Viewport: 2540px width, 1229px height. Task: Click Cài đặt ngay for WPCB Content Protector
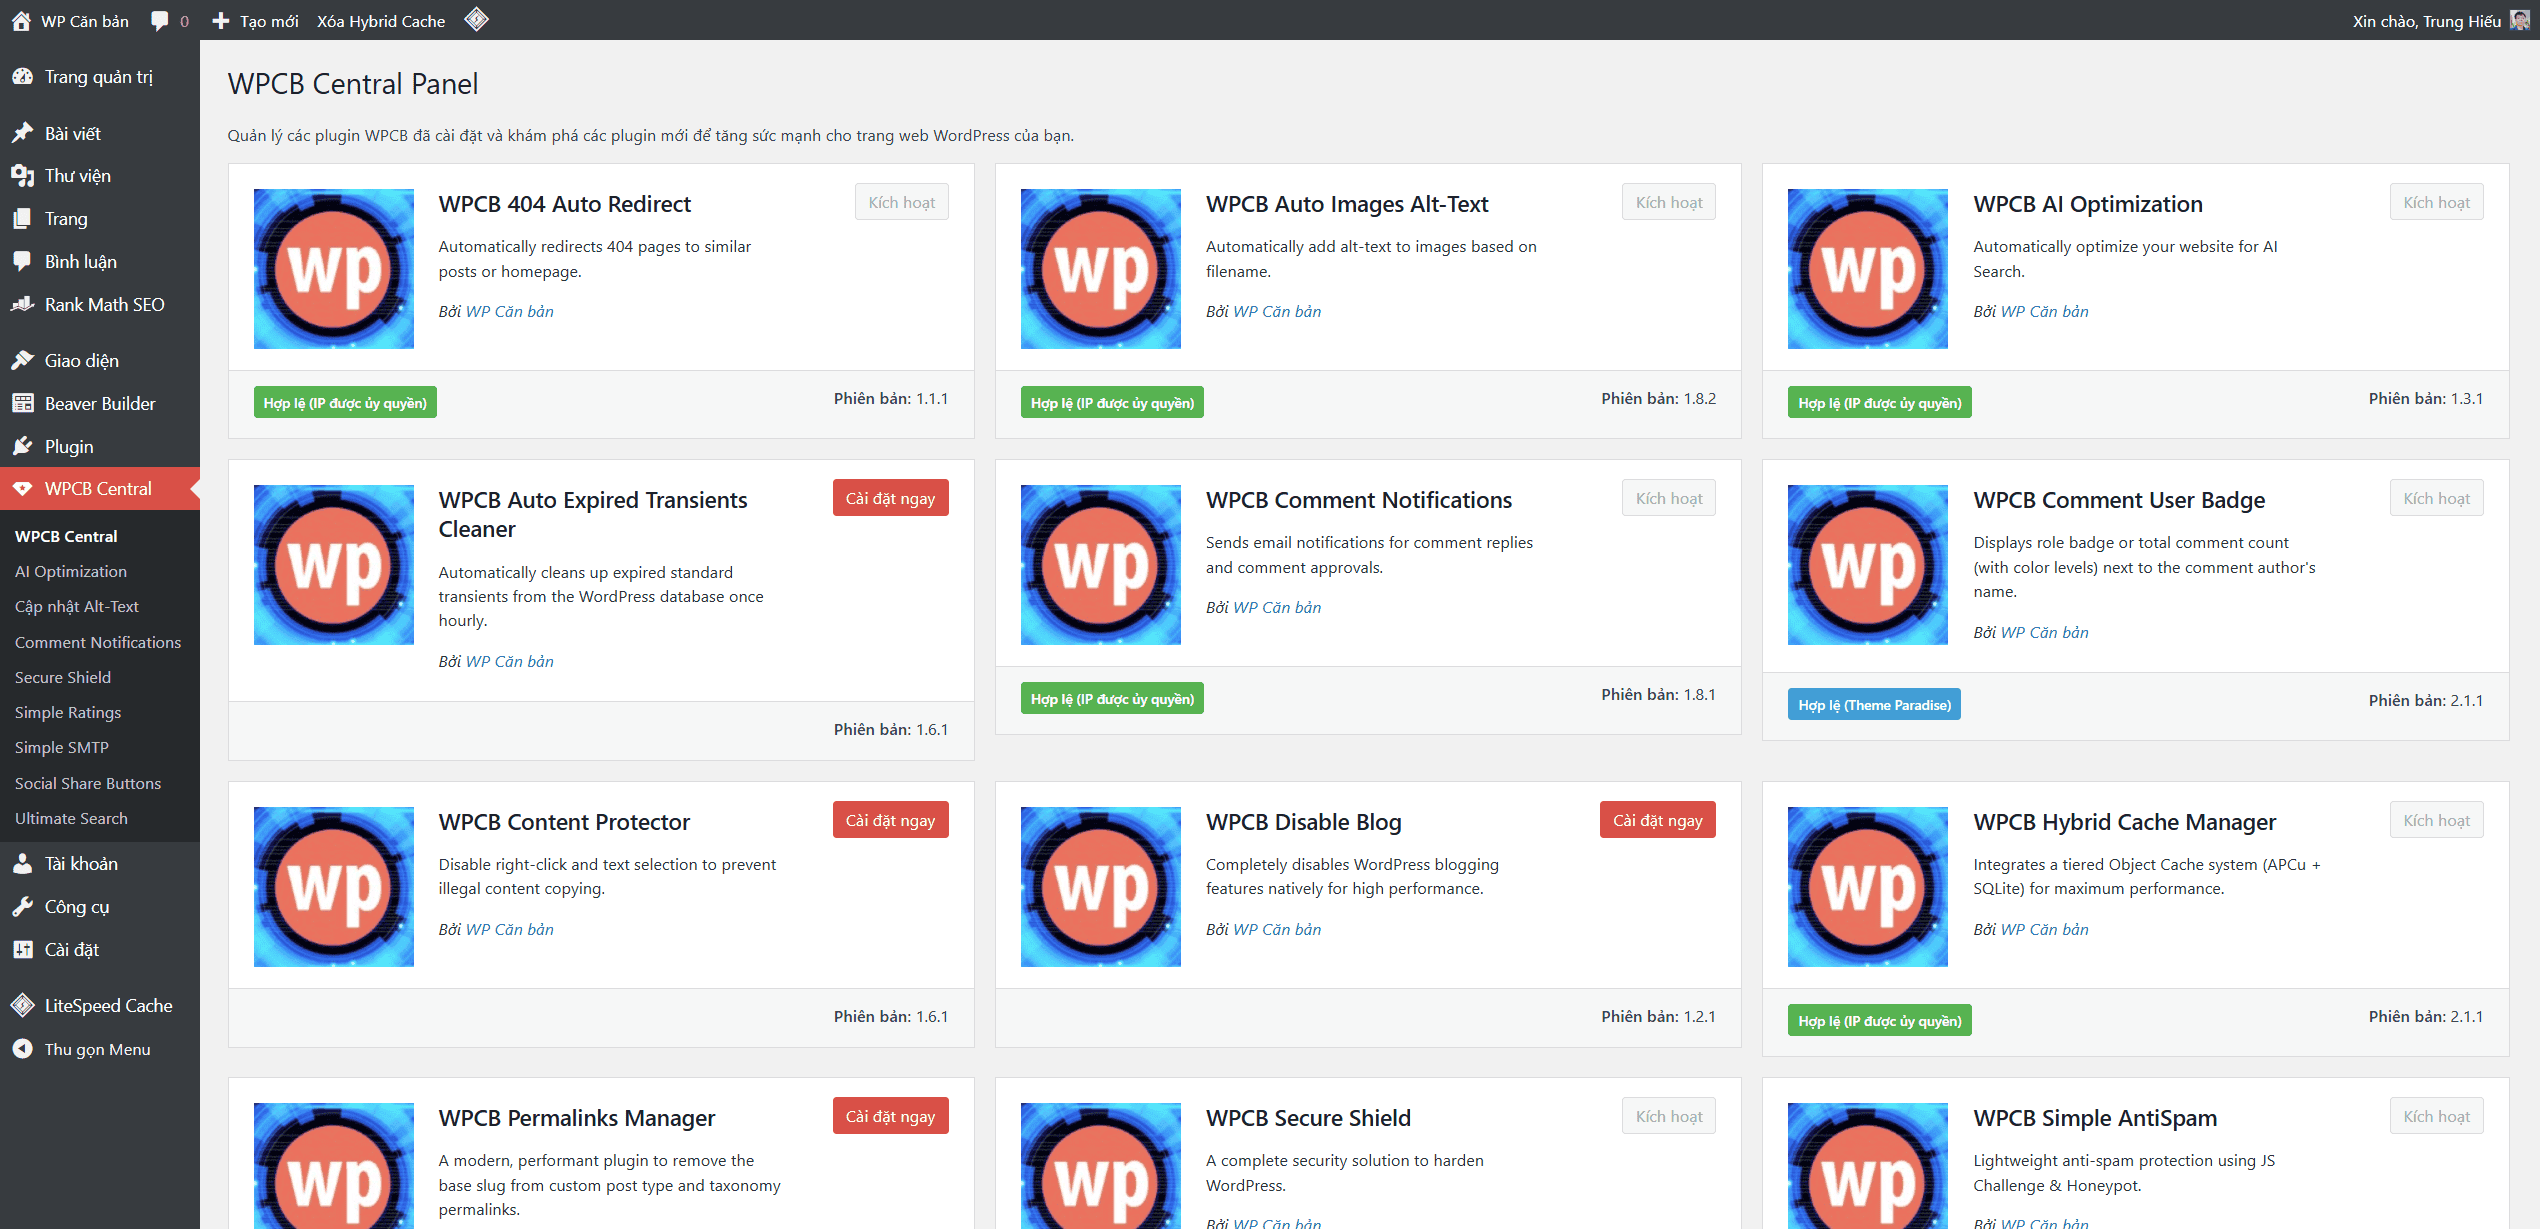click(x=891, y=820)
